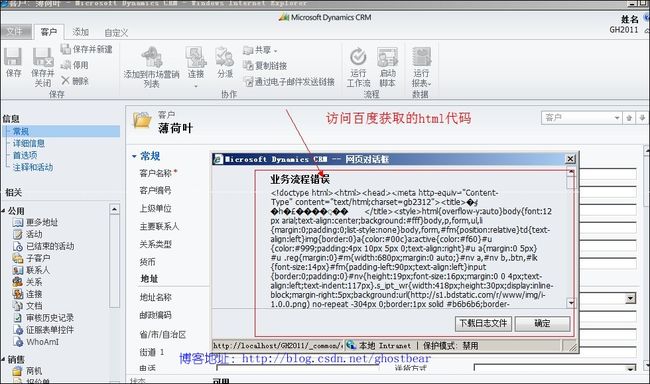Switch to the 客户 ribbon tab
This screenshot has height=384, width=650.
[x=49, y=32]
